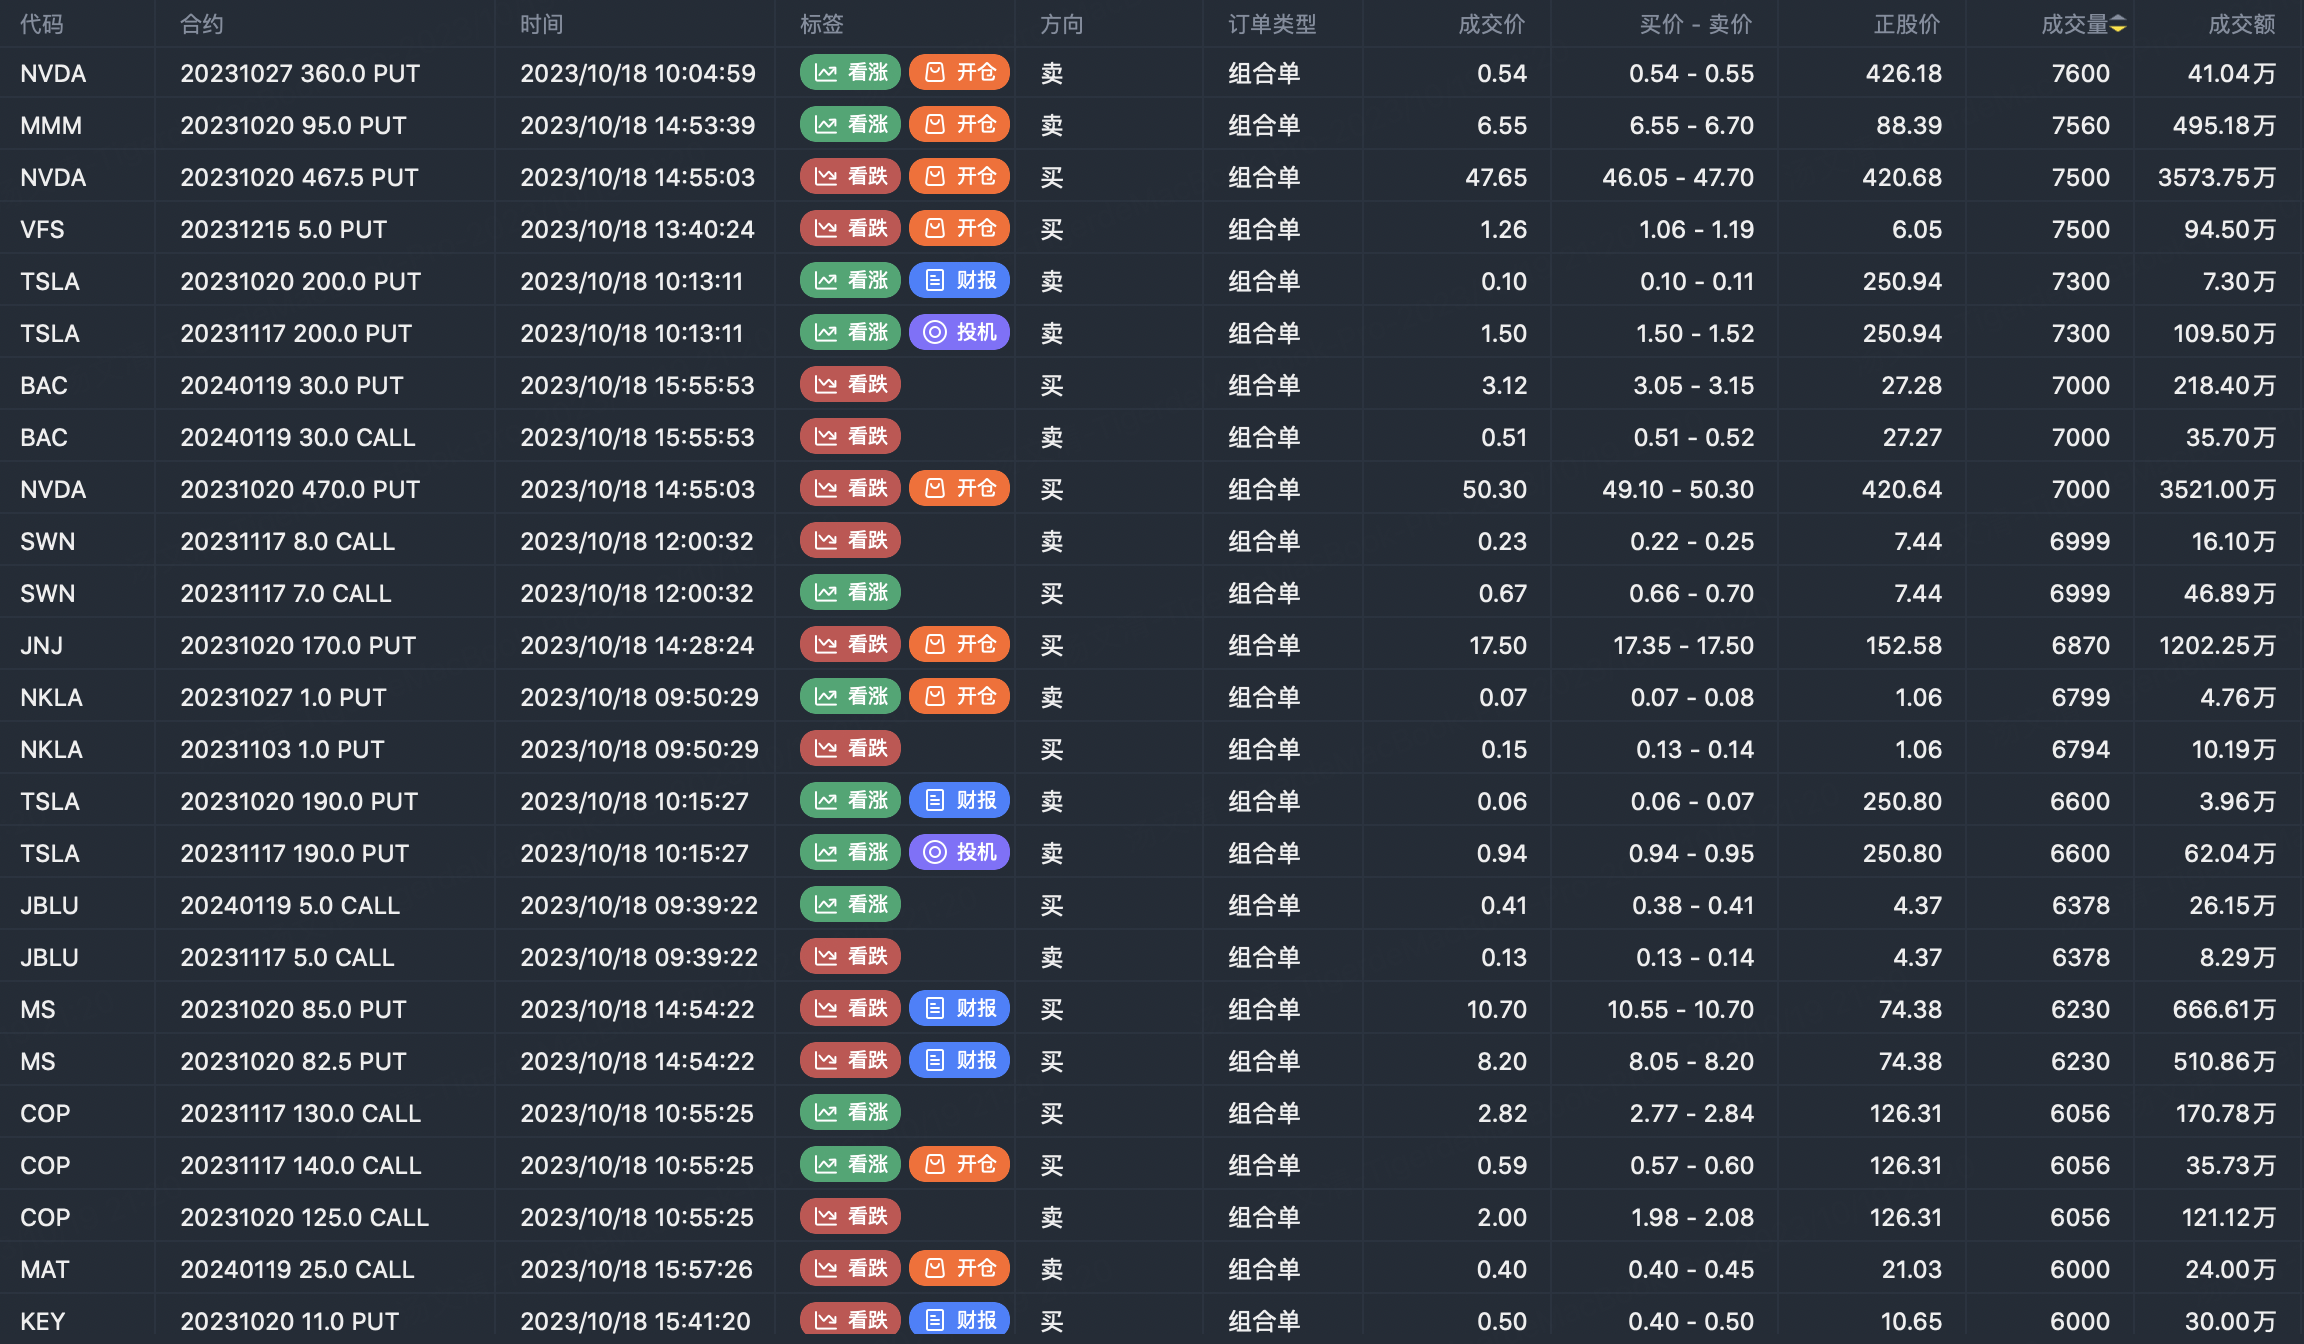Select KEY ticker cell

pos(43,1321)
